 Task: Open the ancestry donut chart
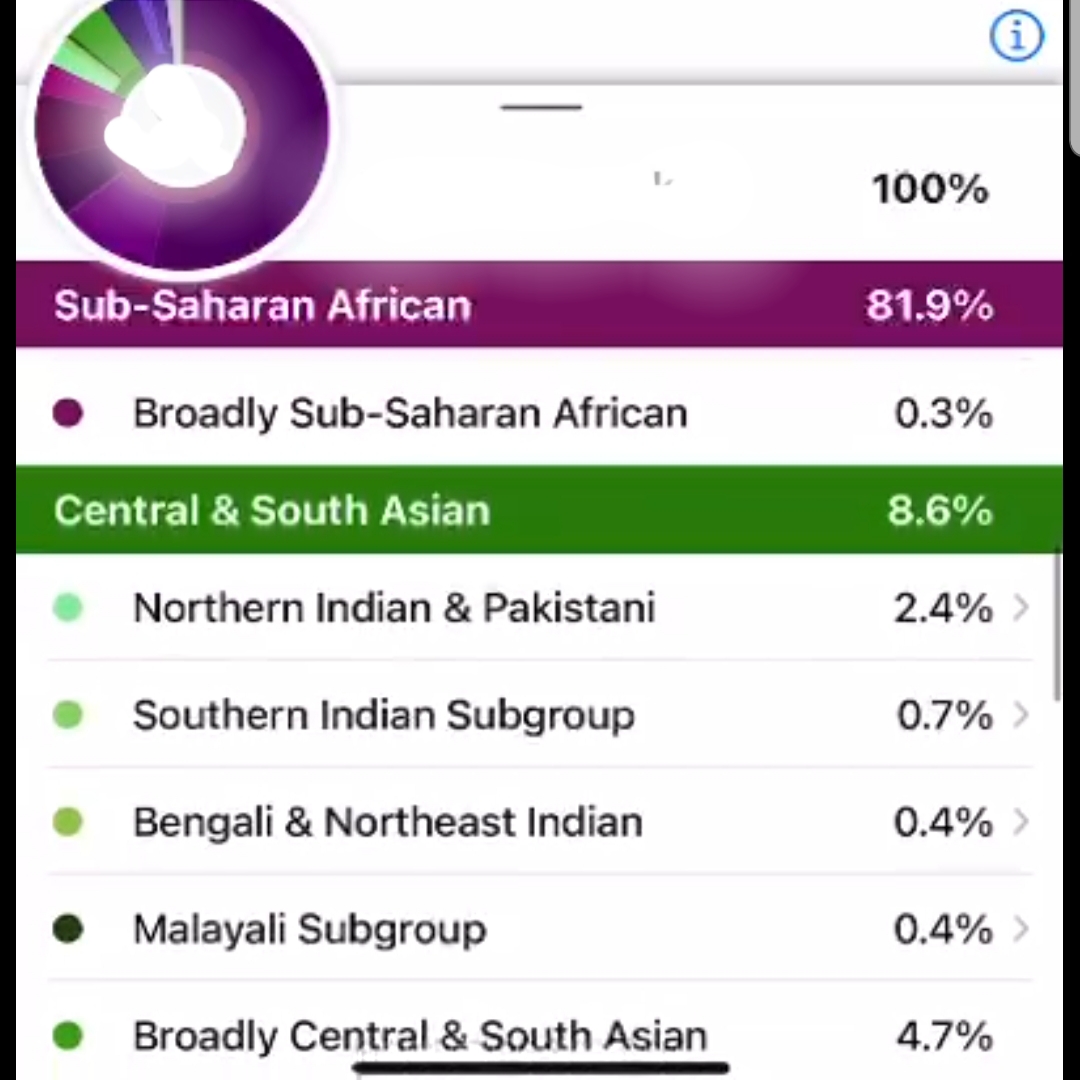pos(182,127)
